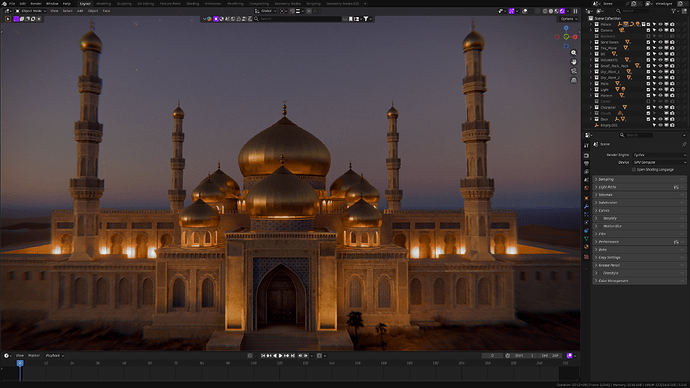
Task: Toggle the Simplify panel checkbox
Action: 600,219
